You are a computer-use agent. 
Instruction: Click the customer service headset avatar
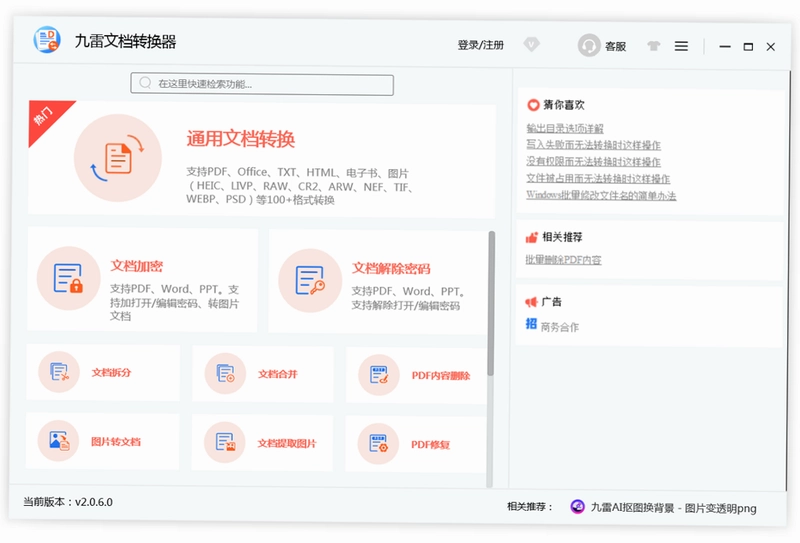[x=589, y=45]
